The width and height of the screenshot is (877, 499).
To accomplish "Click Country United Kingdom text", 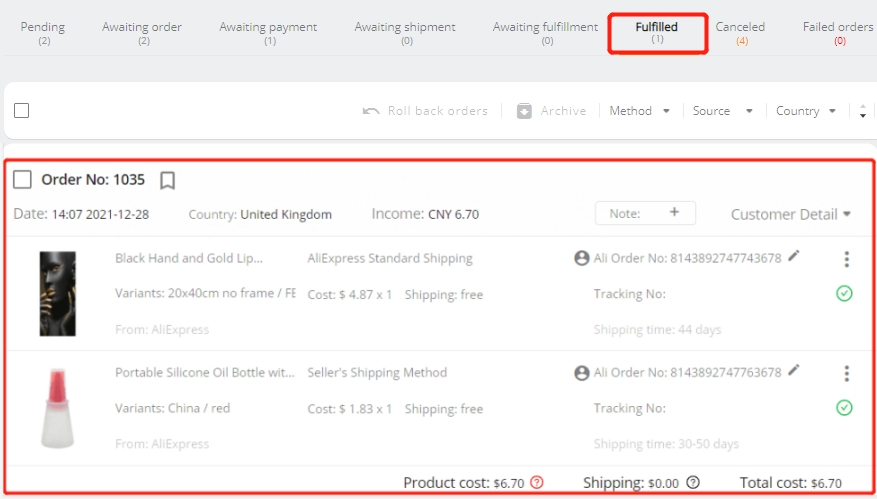I will coord(260,214).
